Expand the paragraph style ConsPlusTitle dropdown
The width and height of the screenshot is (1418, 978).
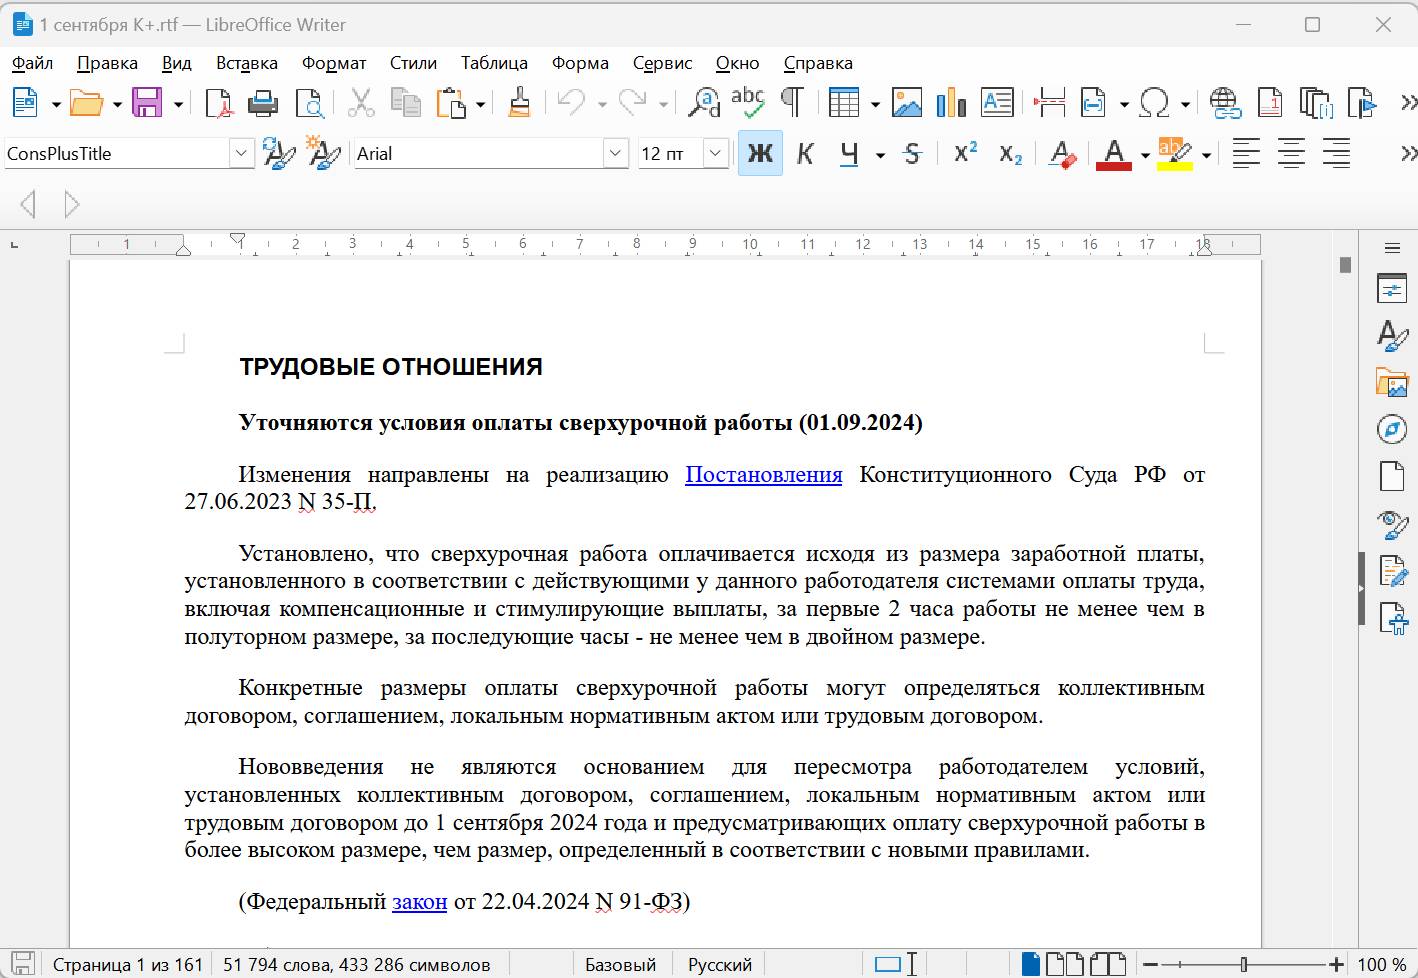point(241,153)
